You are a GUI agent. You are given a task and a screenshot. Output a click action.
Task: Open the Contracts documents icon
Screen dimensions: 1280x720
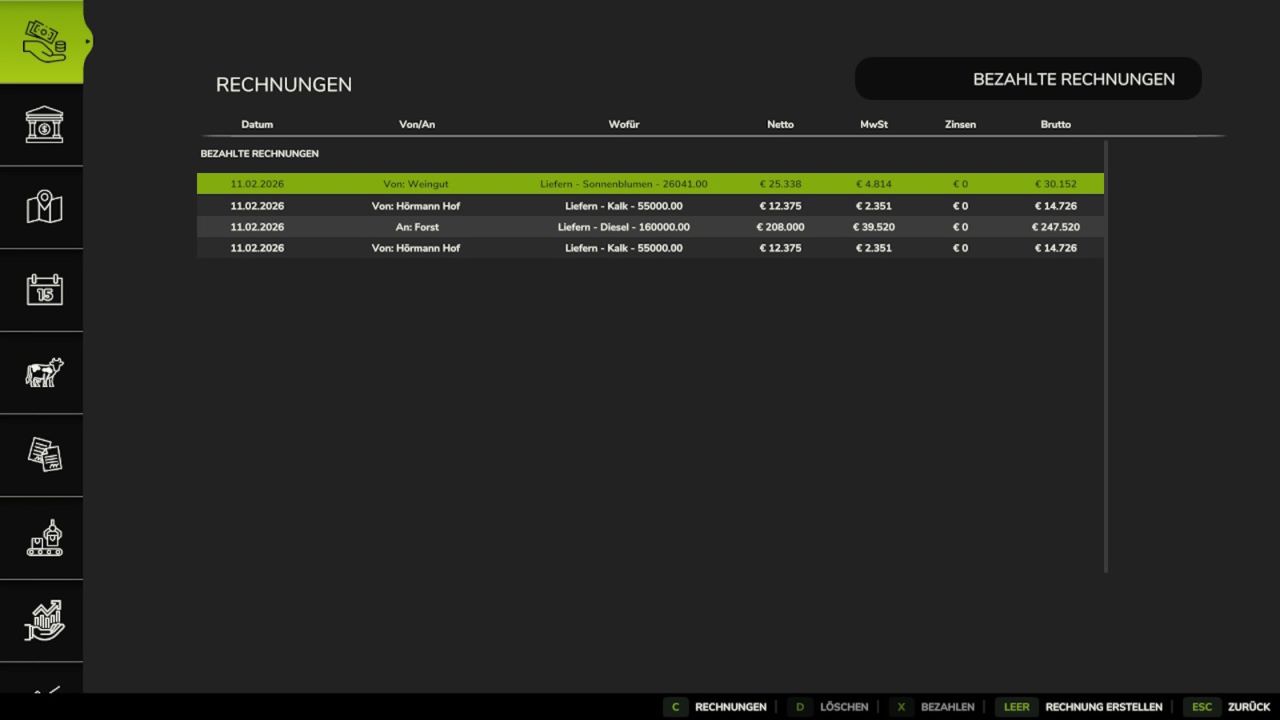(41, 455)
